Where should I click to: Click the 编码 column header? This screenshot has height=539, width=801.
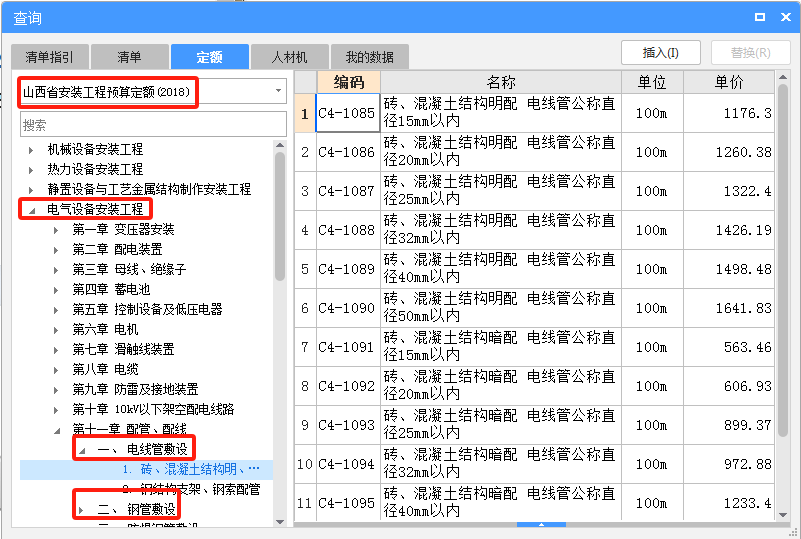pyautogui.click(x=348, y=82)
